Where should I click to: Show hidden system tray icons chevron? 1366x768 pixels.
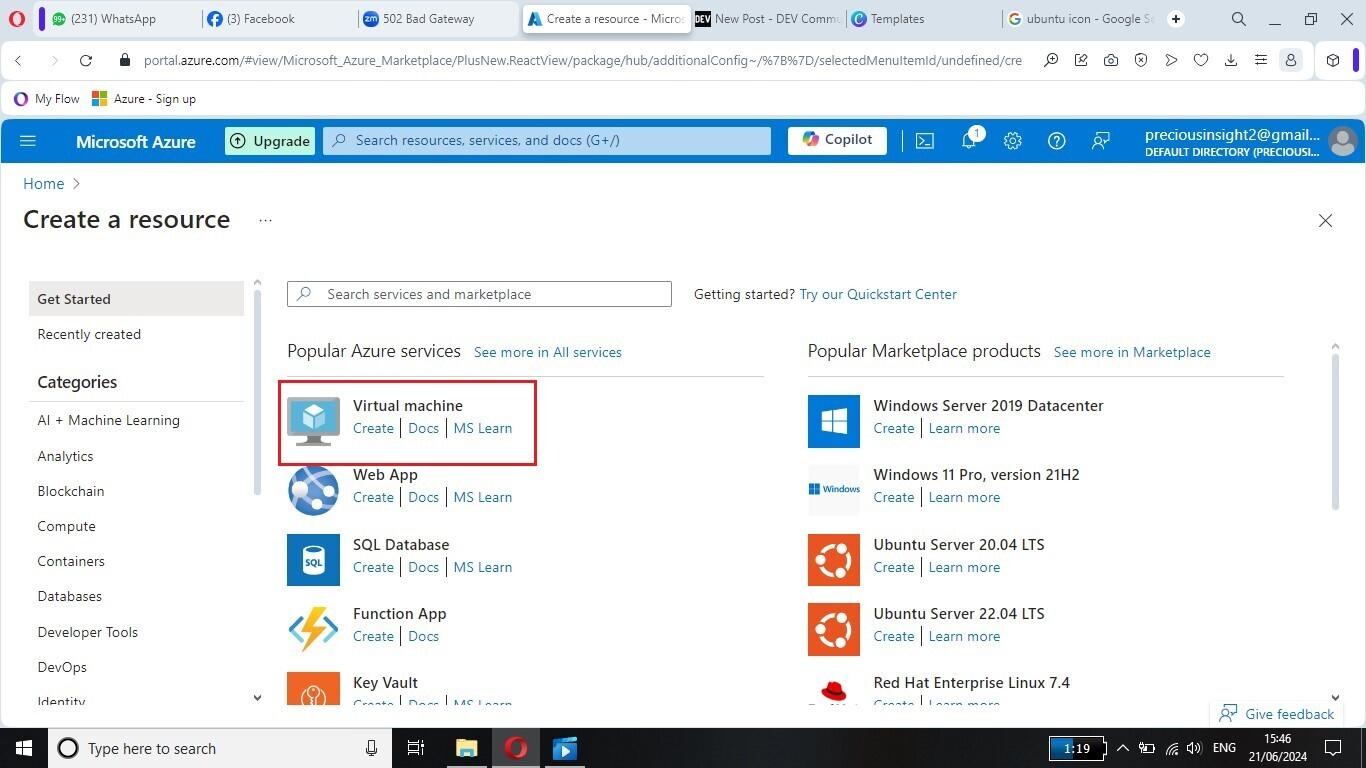(x=1122, y=748)
